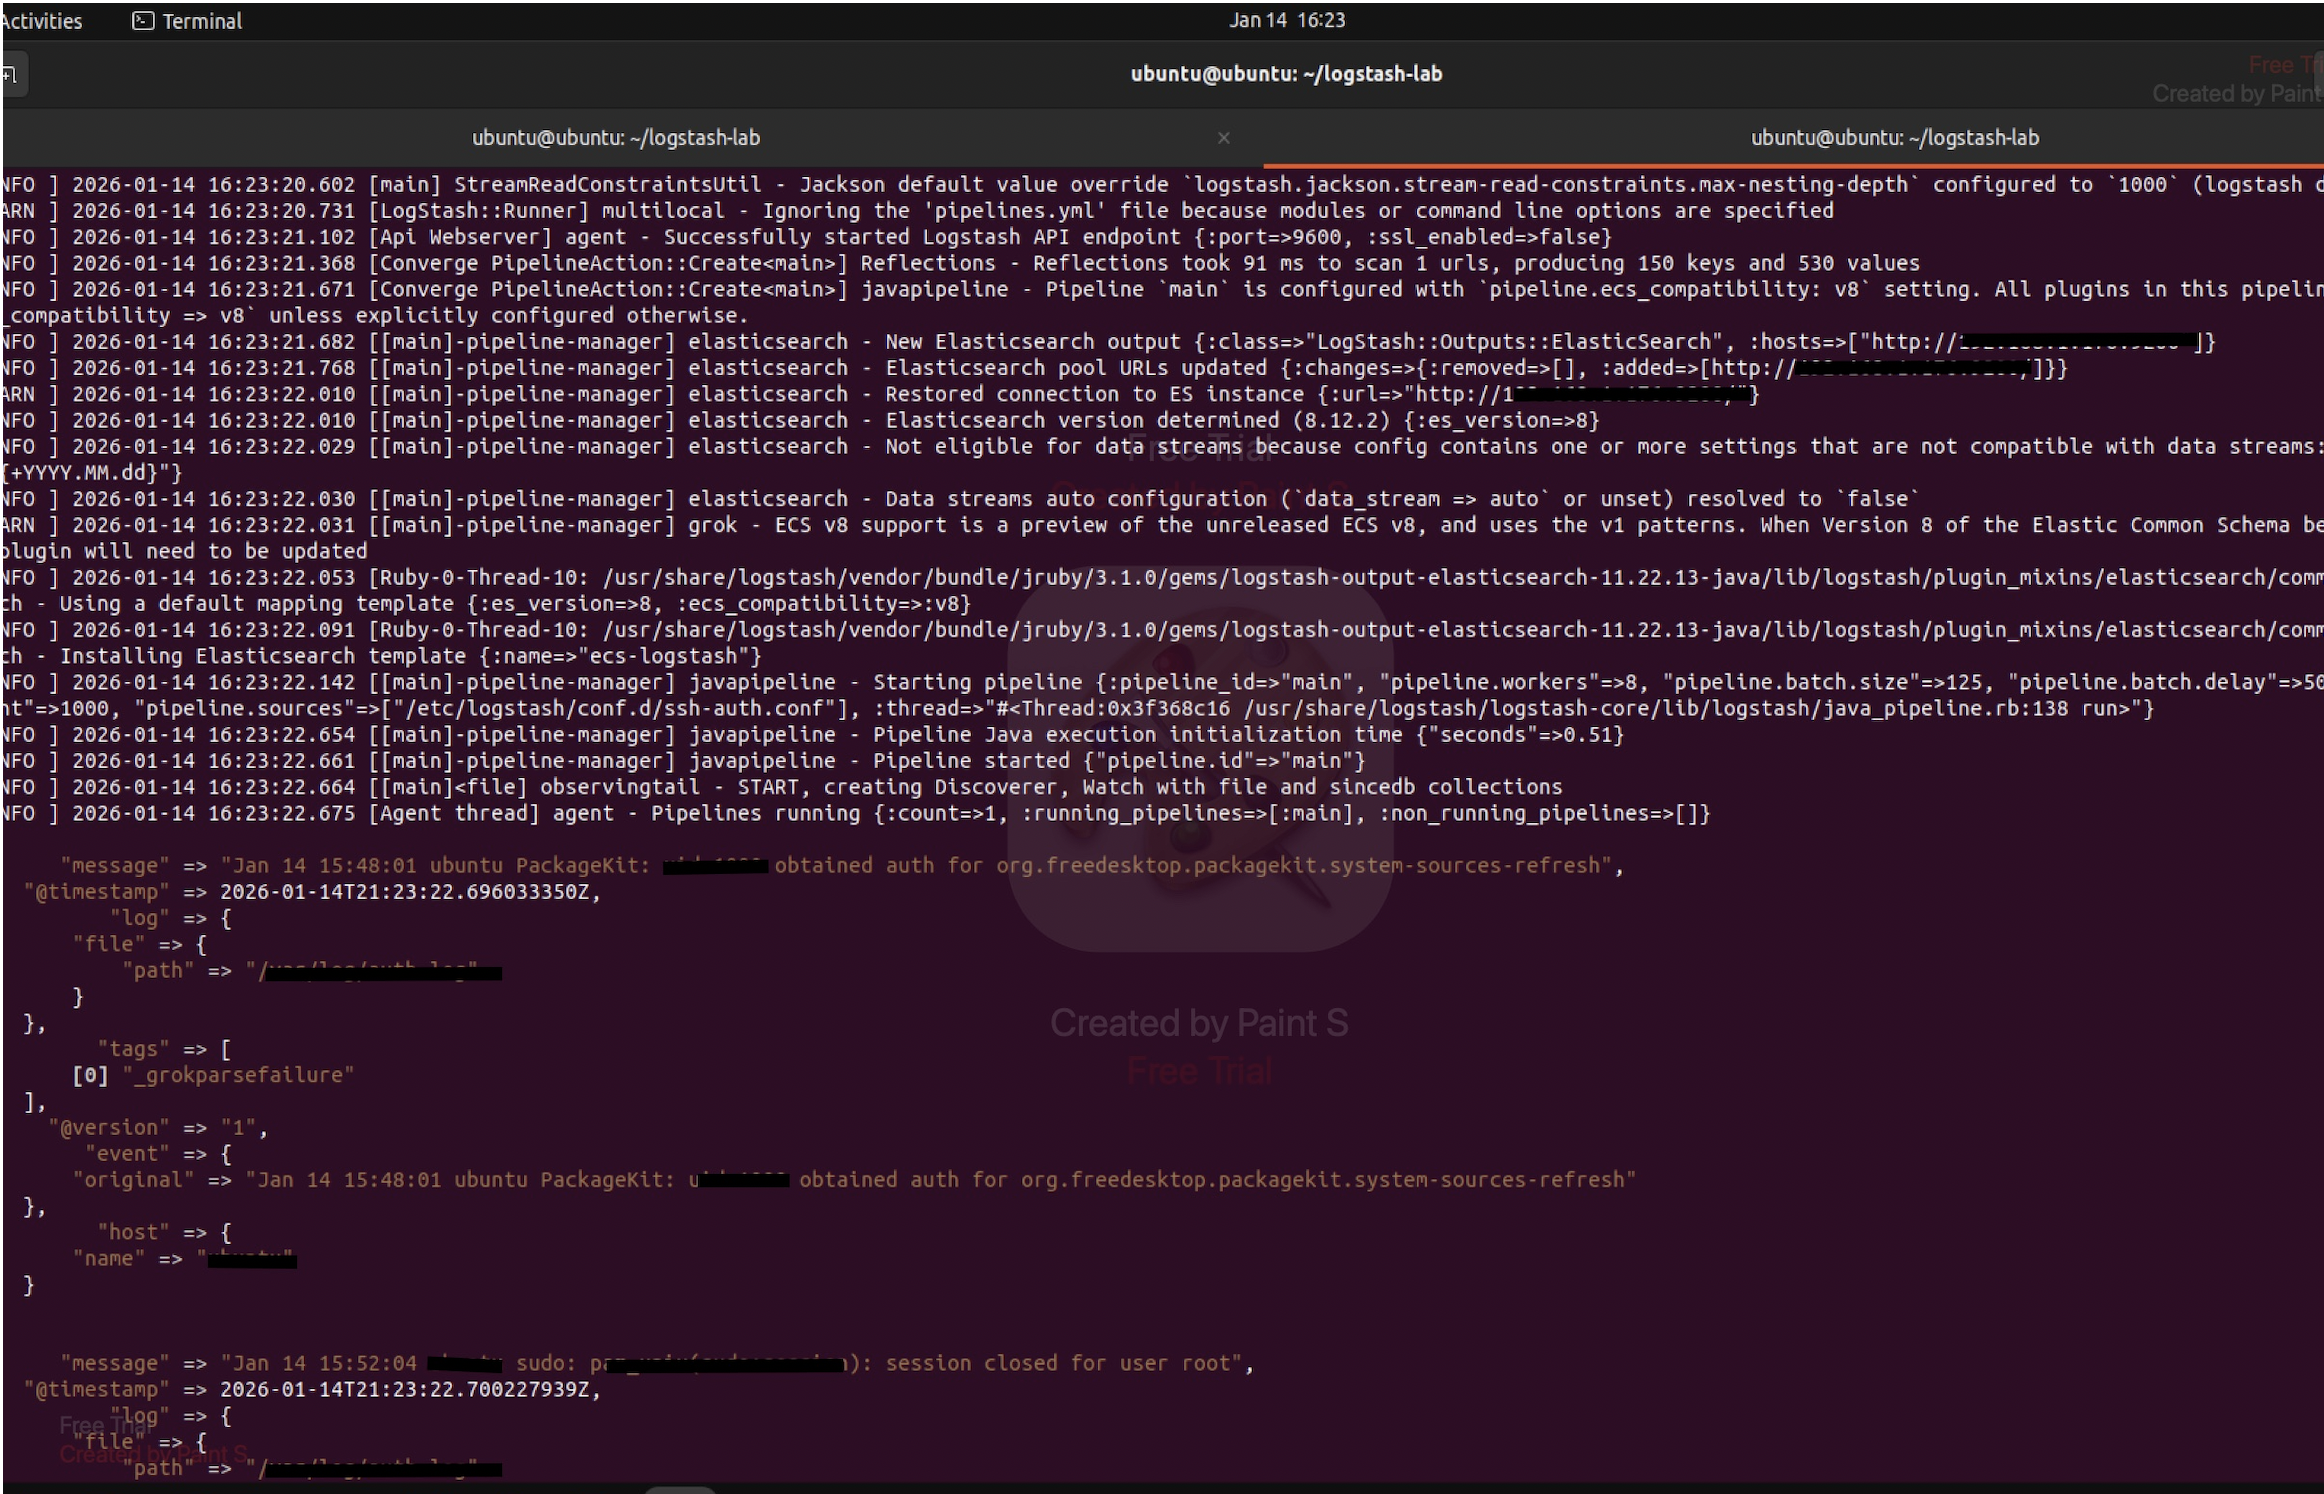Click the 'Data streams auto configuration' line
The height and width of the screenshot is (1494, 2324).
tap(960, 499)
